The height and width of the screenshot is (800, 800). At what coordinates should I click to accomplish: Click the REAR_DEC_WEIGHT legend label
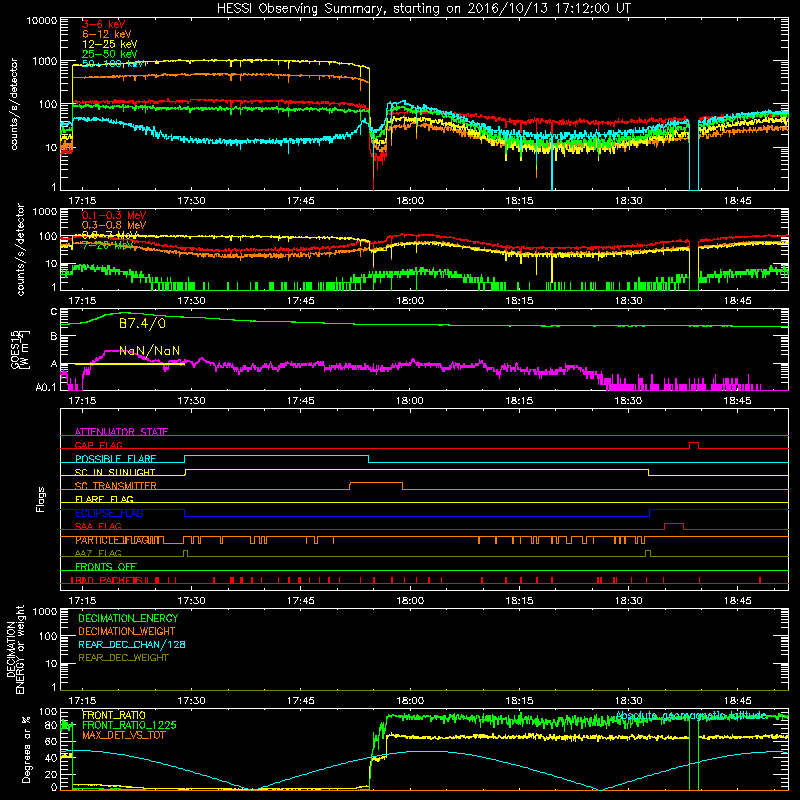[123, 658]
